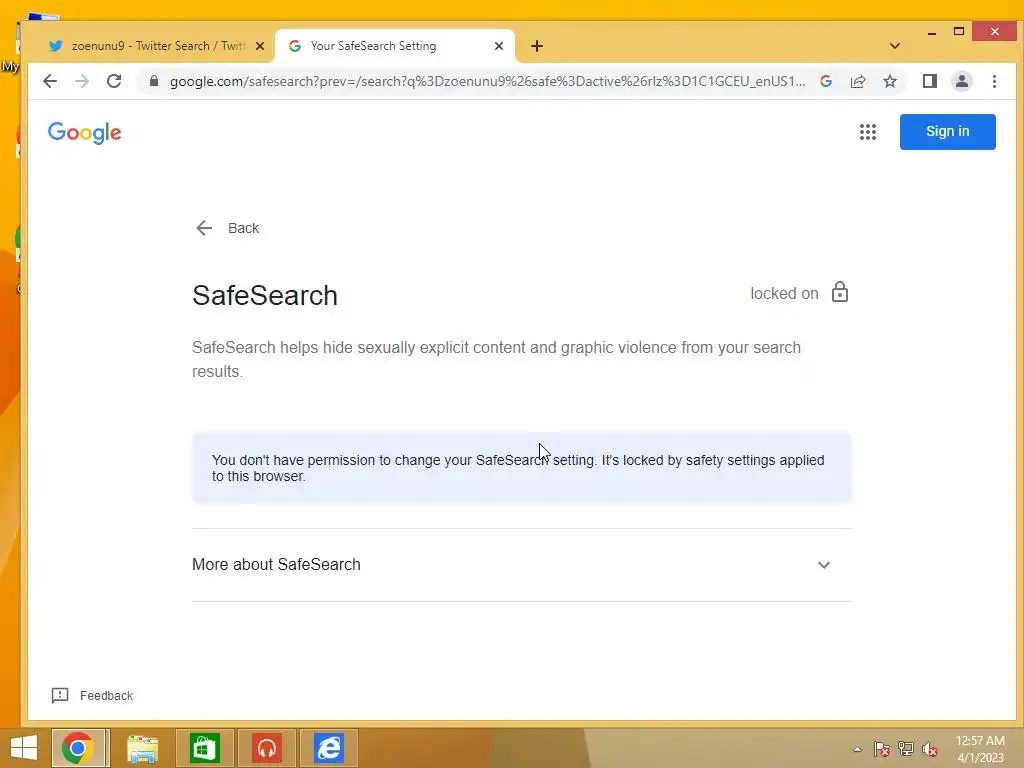Launch Internet Explorer from the taskbar
1024x768 pixels.
(328, 748)
